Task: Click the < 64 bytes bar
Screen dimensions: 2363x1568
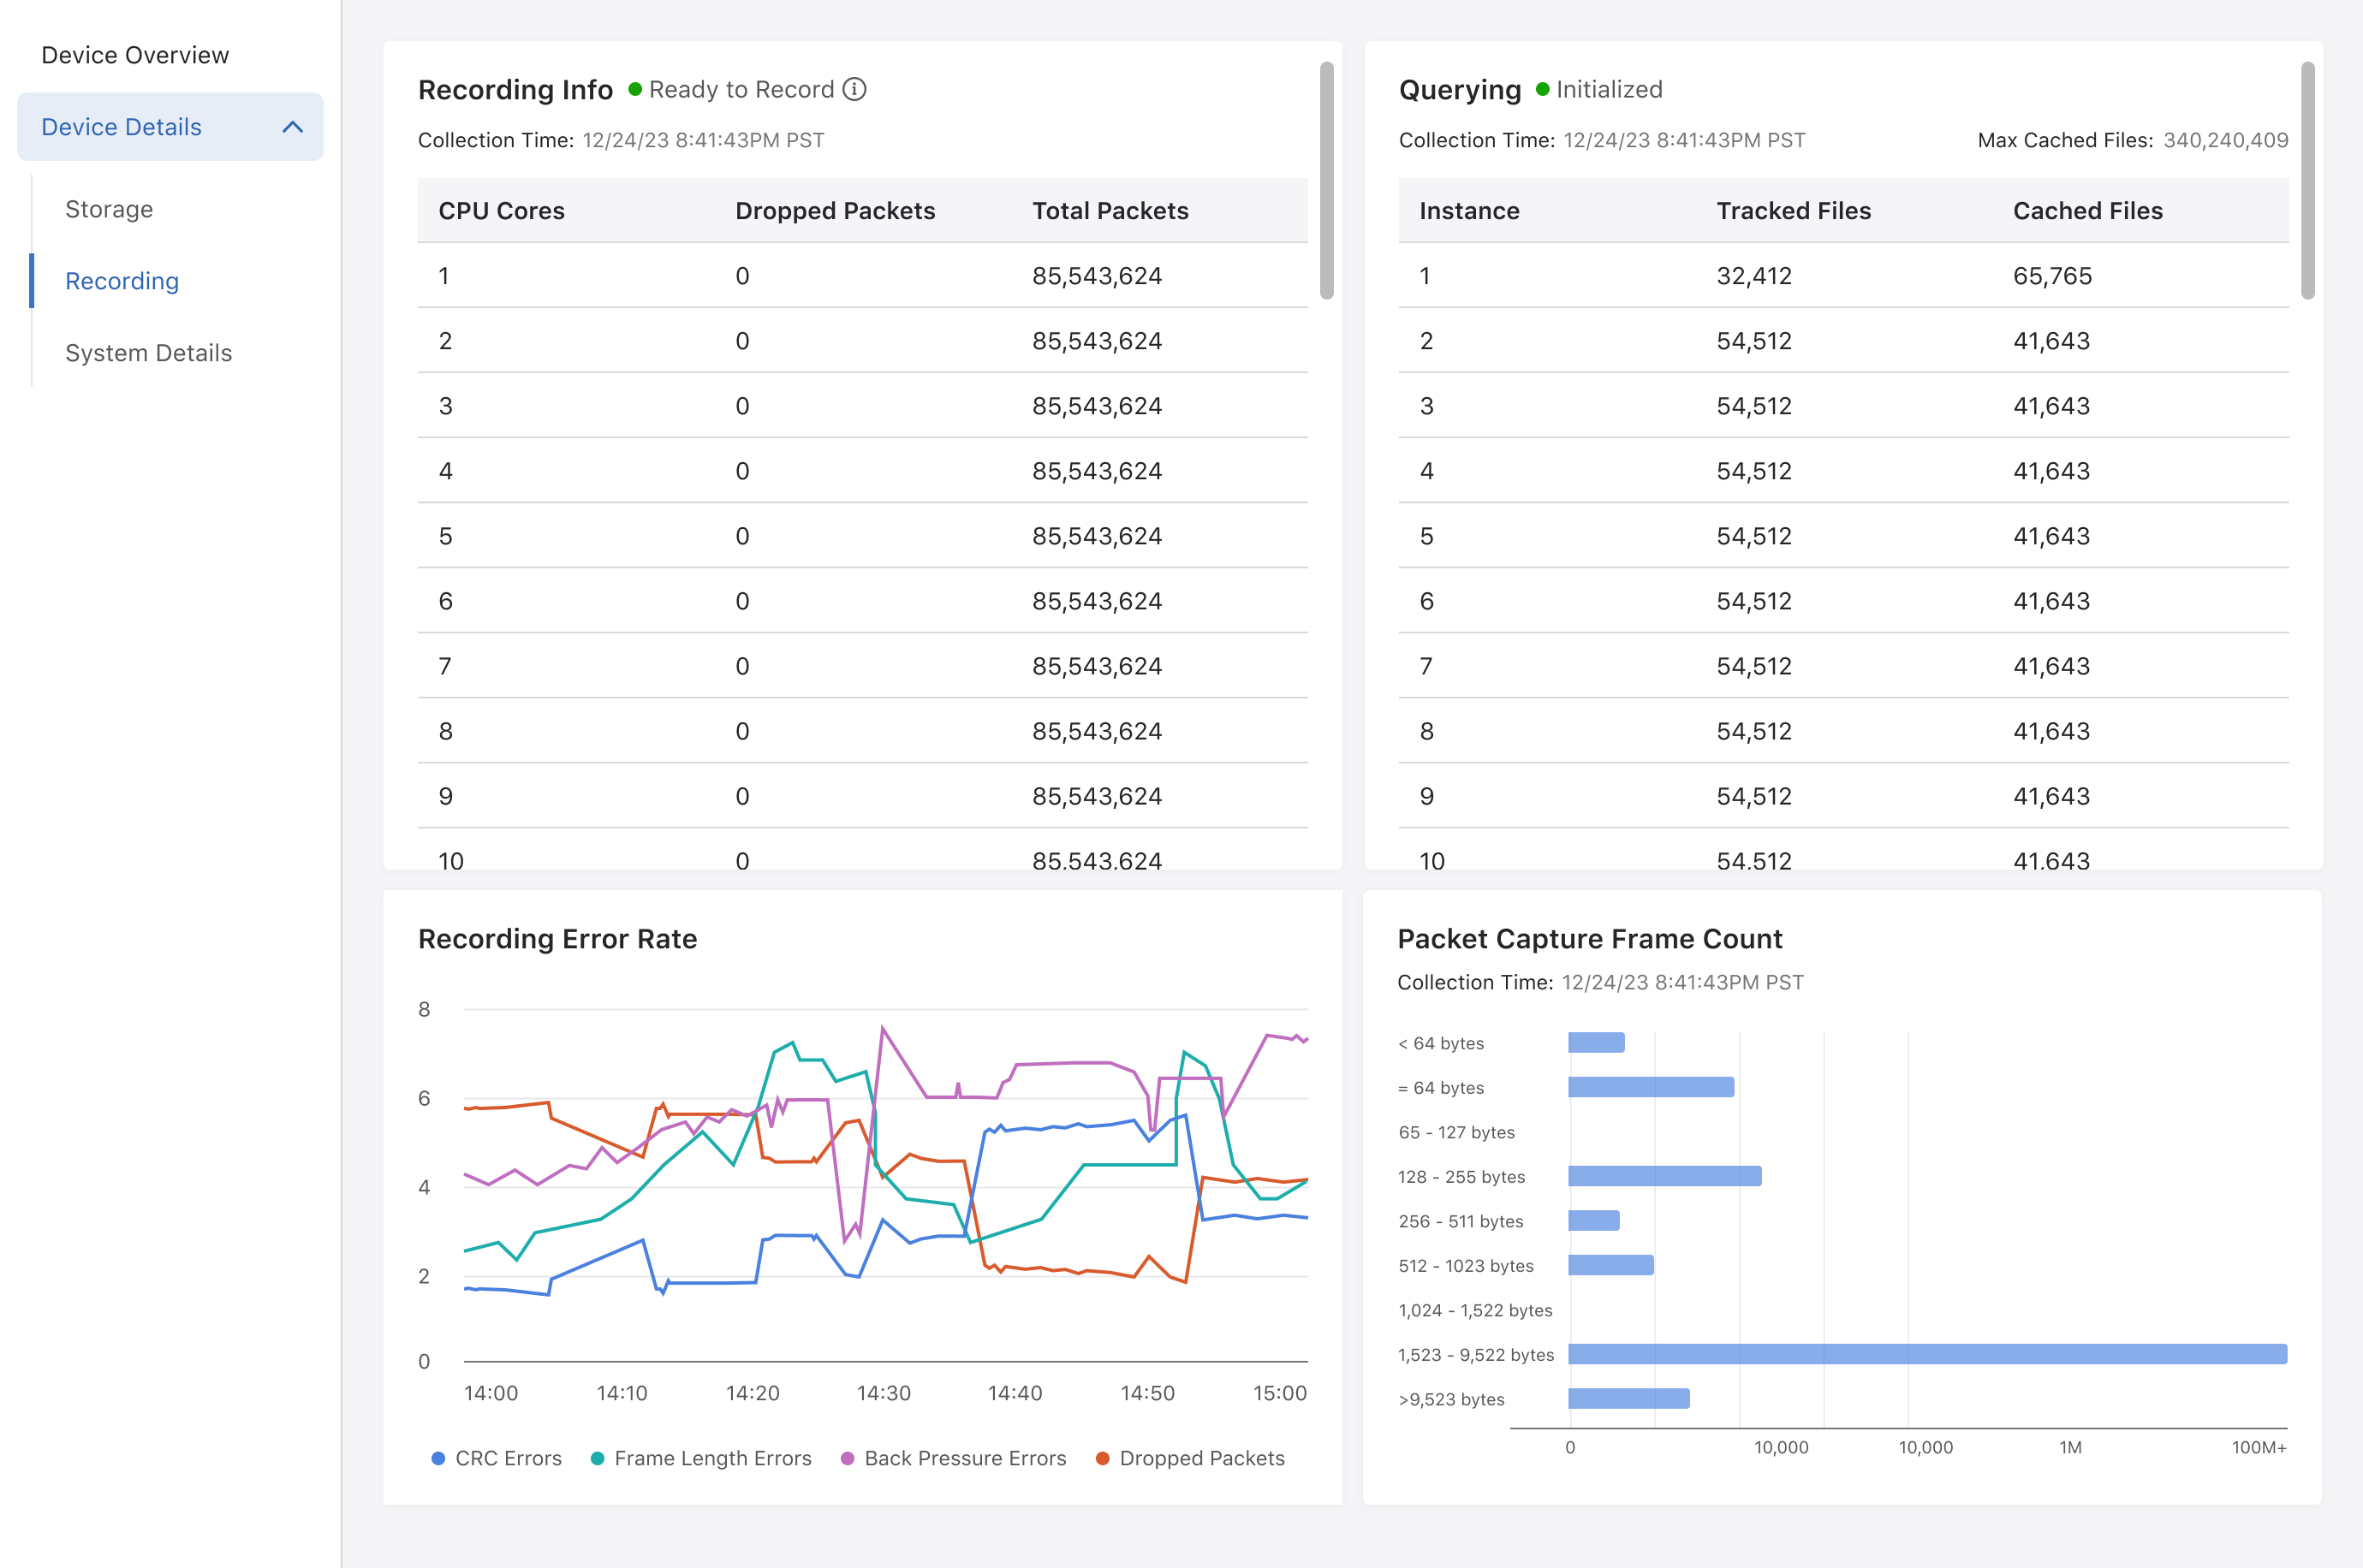Action: 1596,1043
